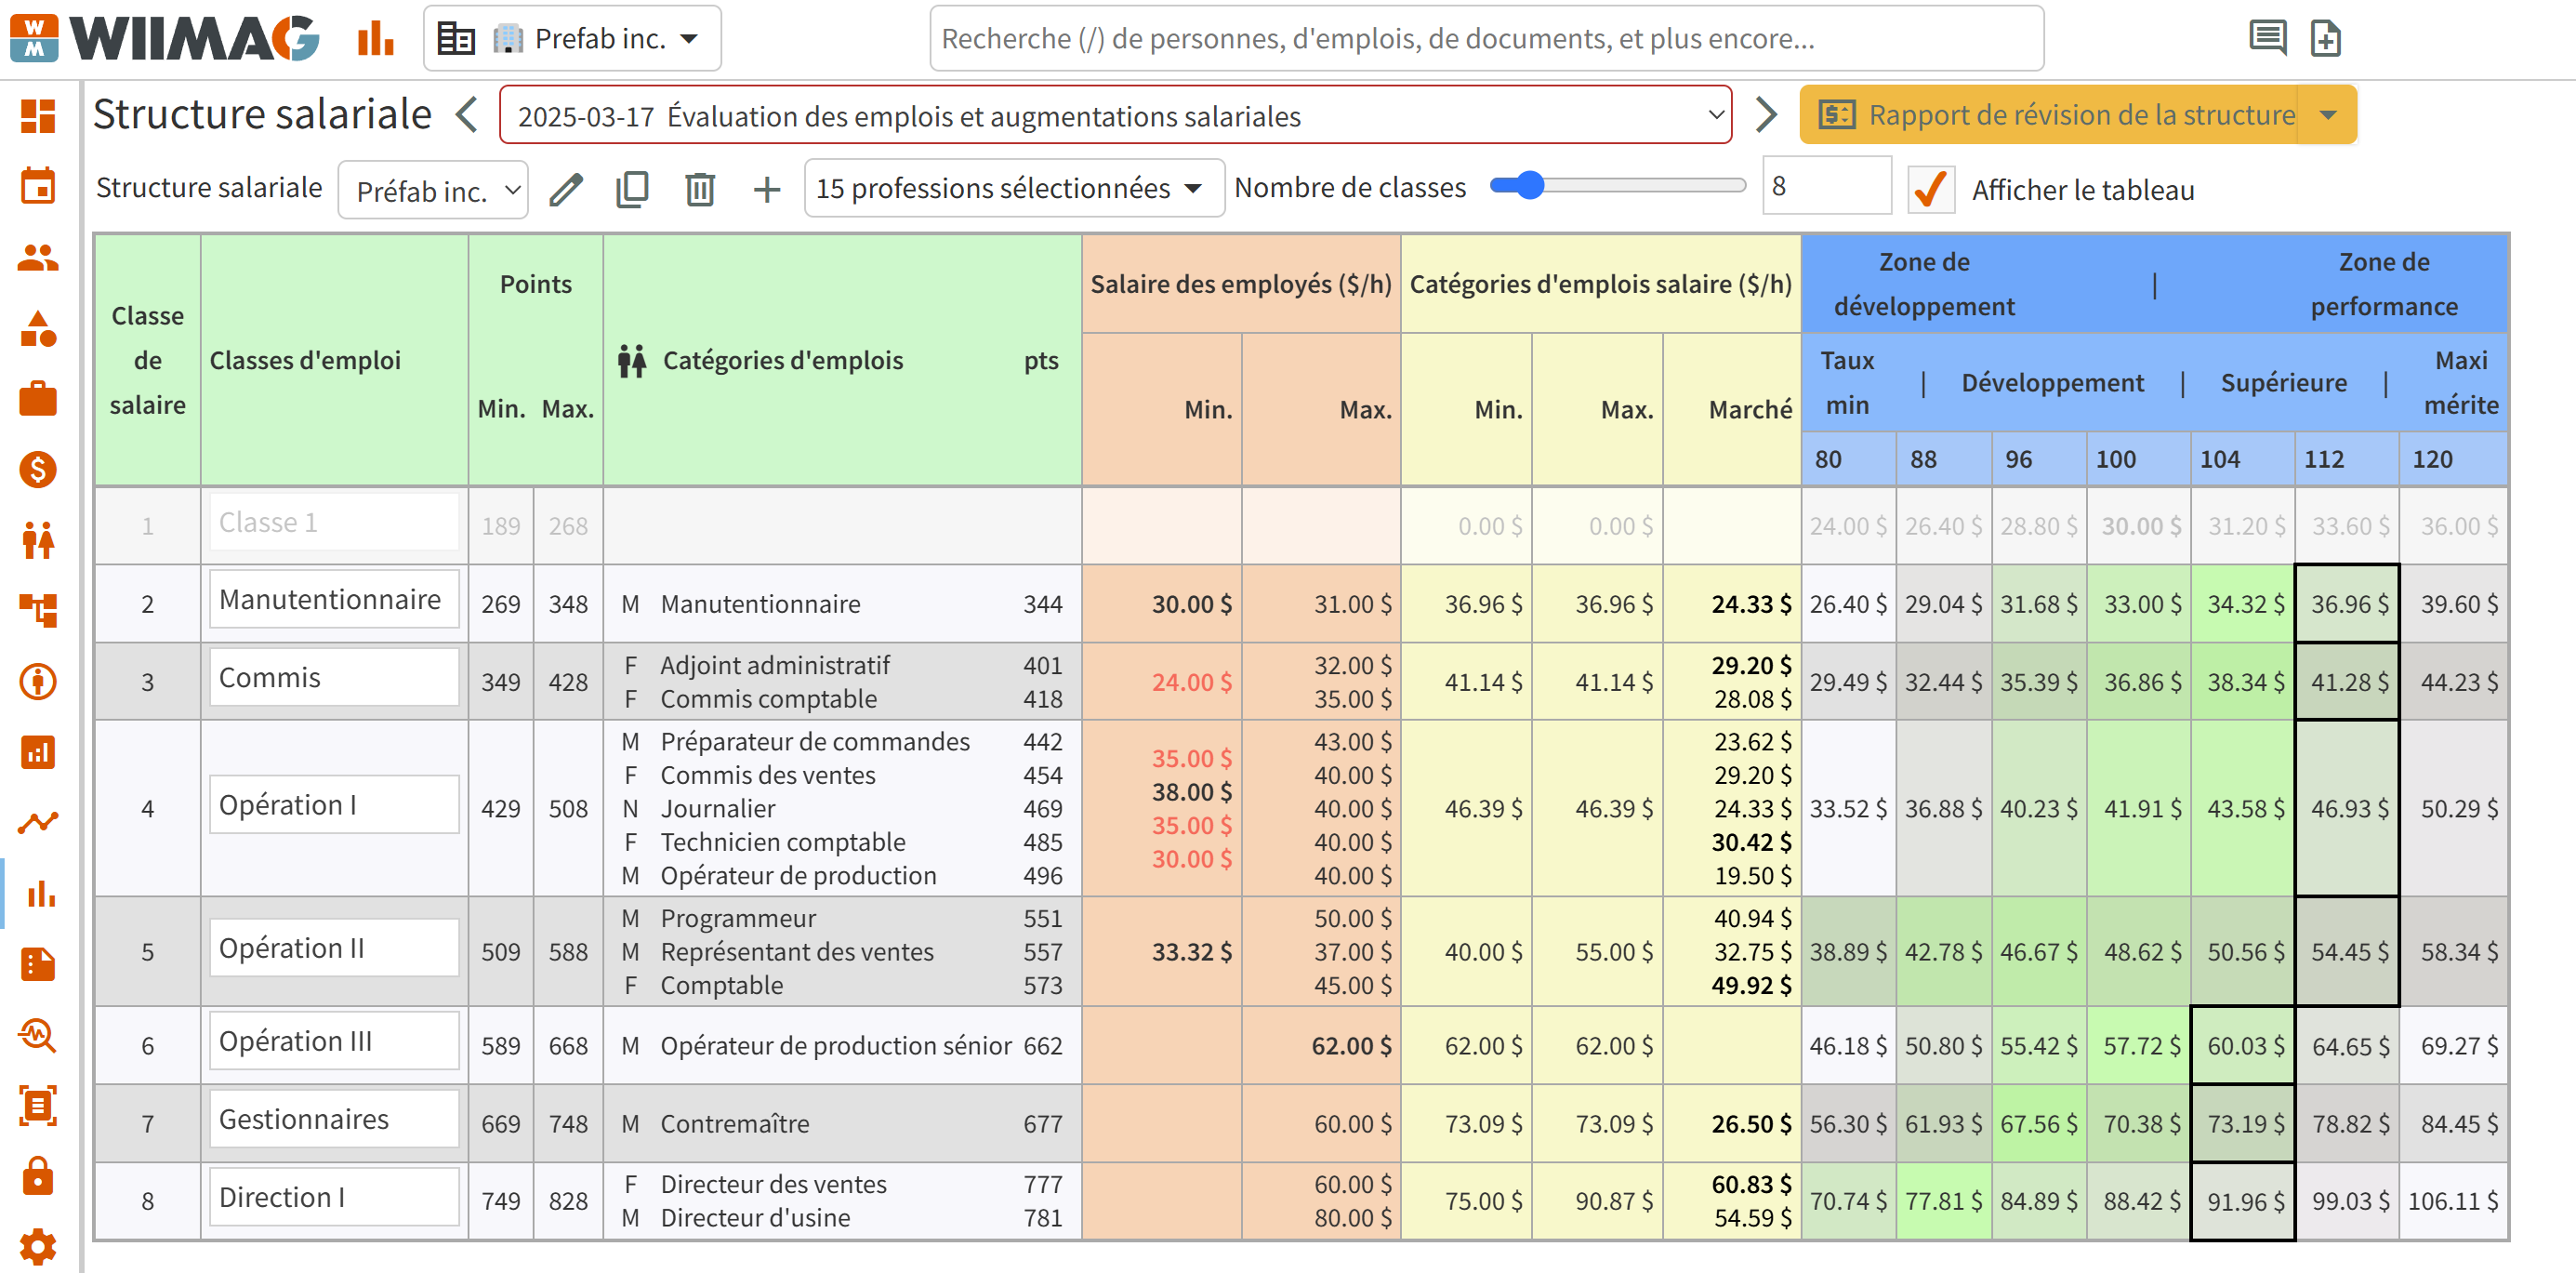
Task: Open the evaluation date scenario dropdown
Action: pyautogui.click(x=1115, y=116)
